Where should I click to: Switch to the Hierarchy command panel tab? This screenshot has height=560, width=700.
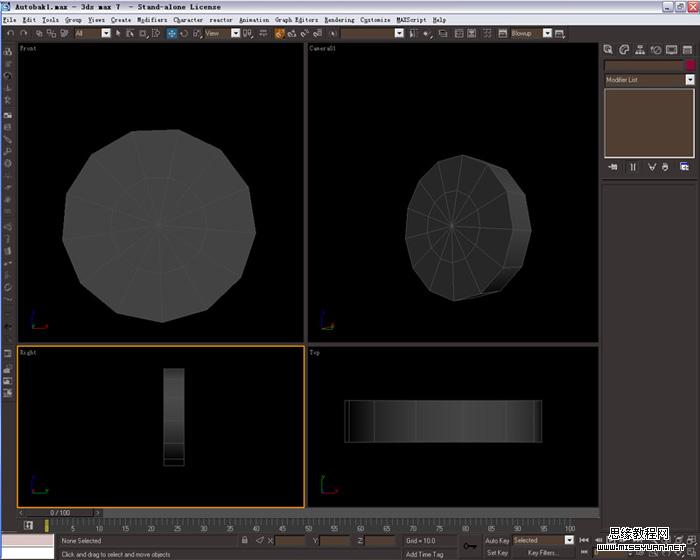click(x=640, y=50)
